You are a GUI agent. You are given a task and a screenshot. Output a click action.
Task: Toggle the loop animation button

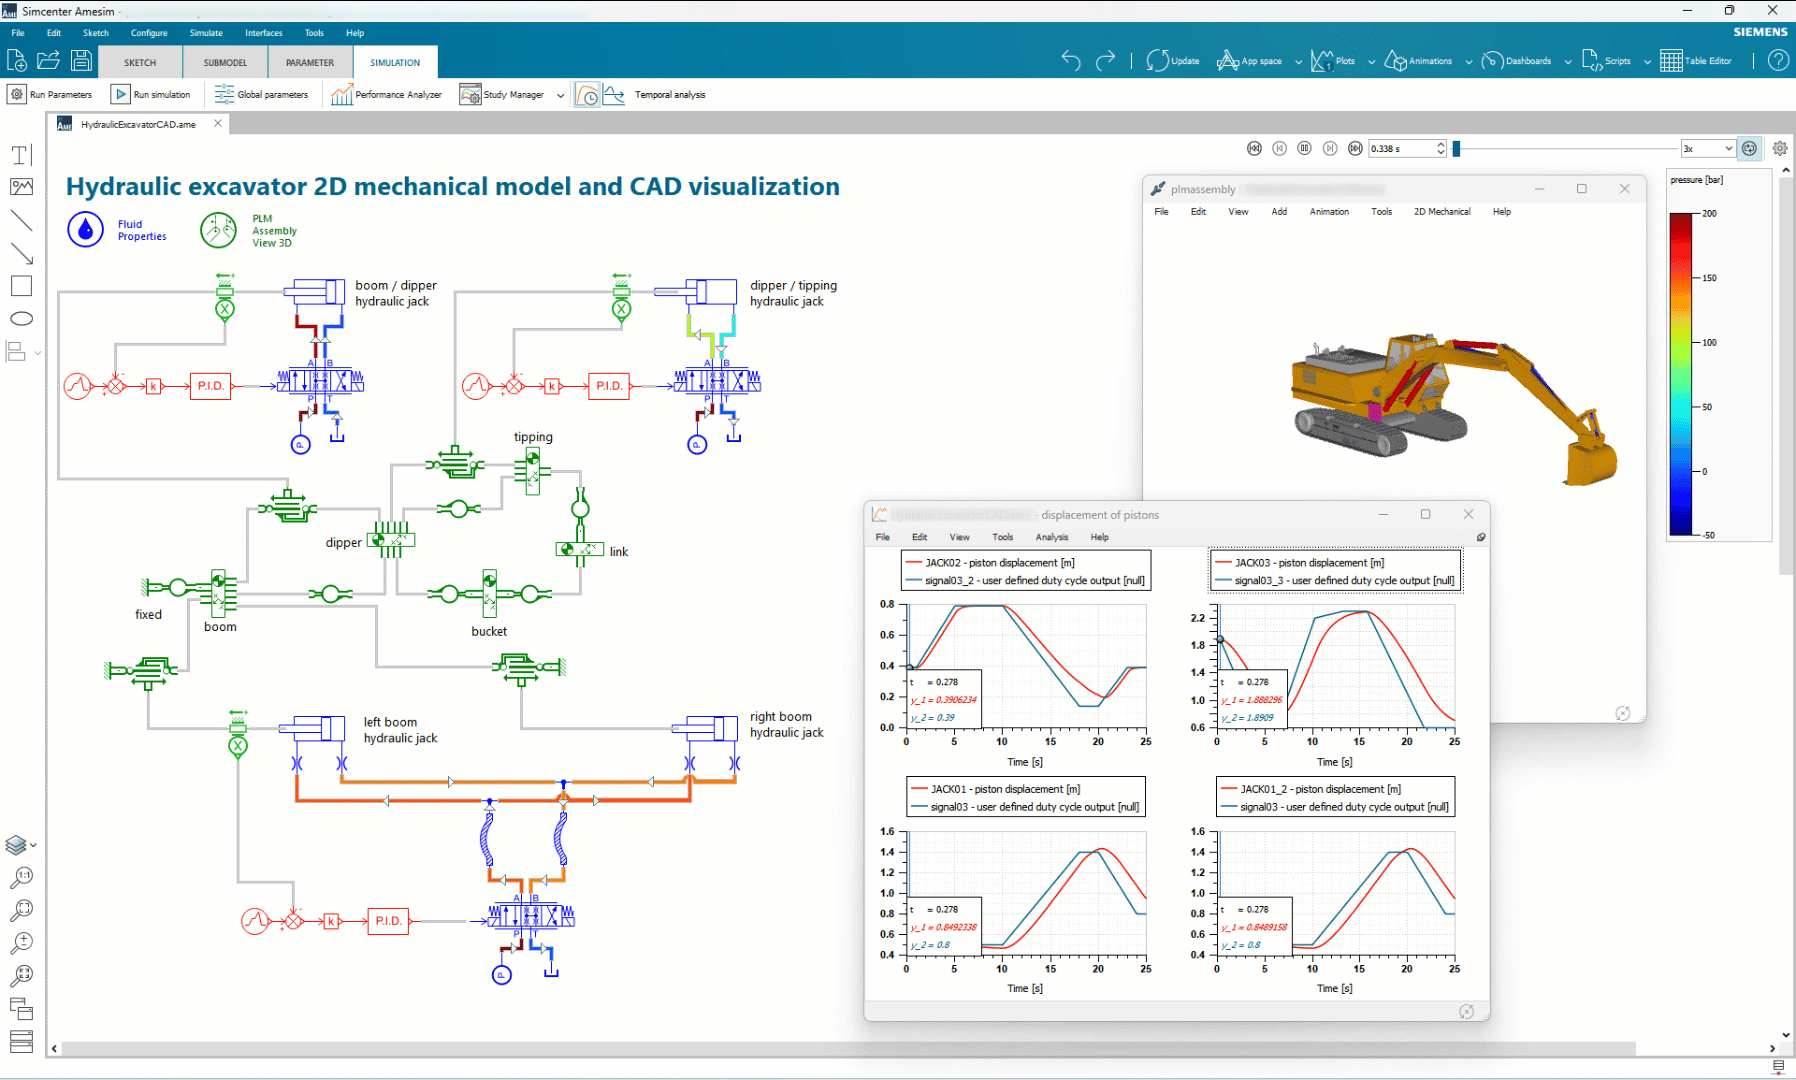(x=1749, y=148)
